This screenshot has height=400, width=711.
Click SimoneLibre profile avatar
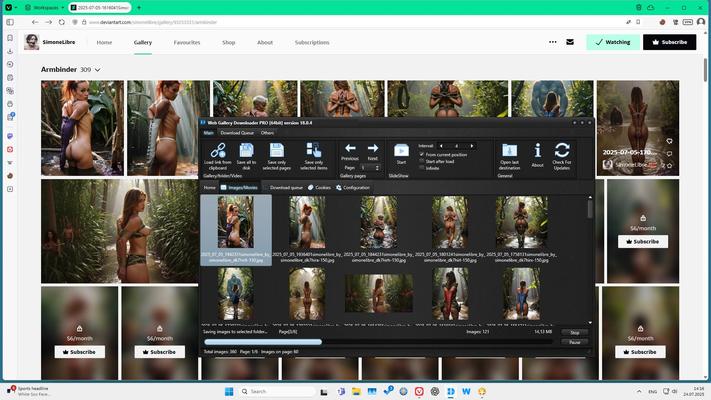31,42
